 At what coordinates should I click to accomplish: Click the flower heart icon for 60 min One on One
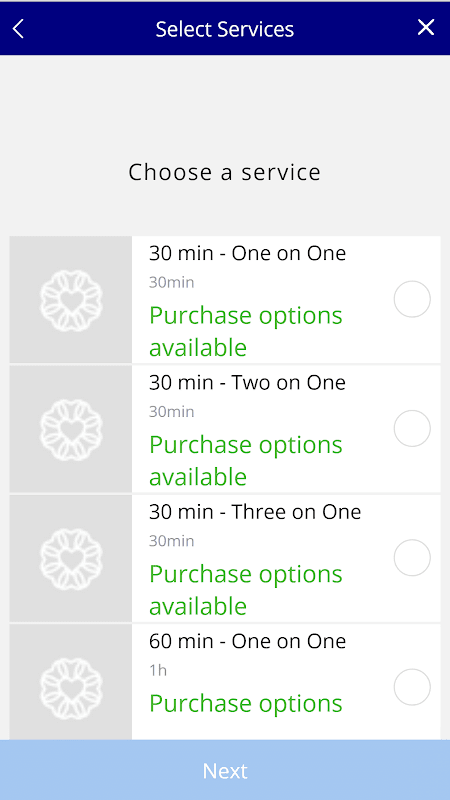pos(71,688)
